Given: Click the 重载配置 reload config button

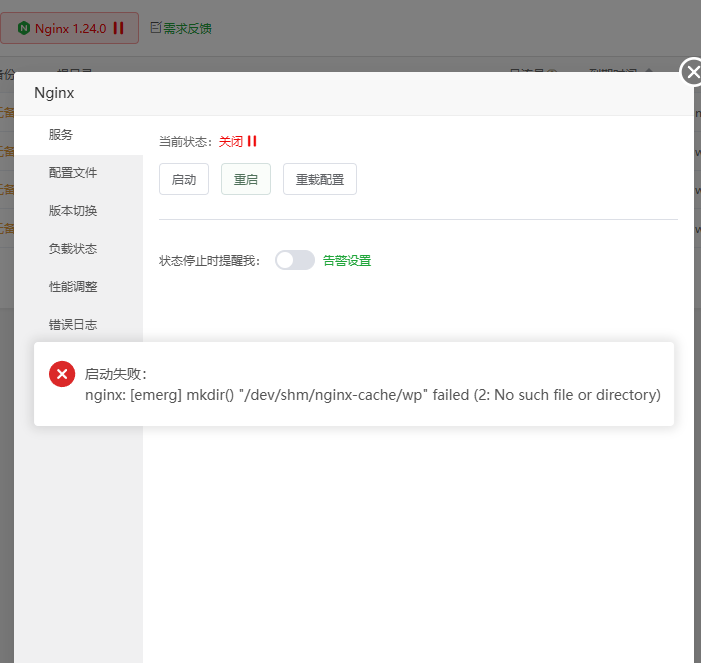Looking at the screenshot, I should tap(320, 179).
